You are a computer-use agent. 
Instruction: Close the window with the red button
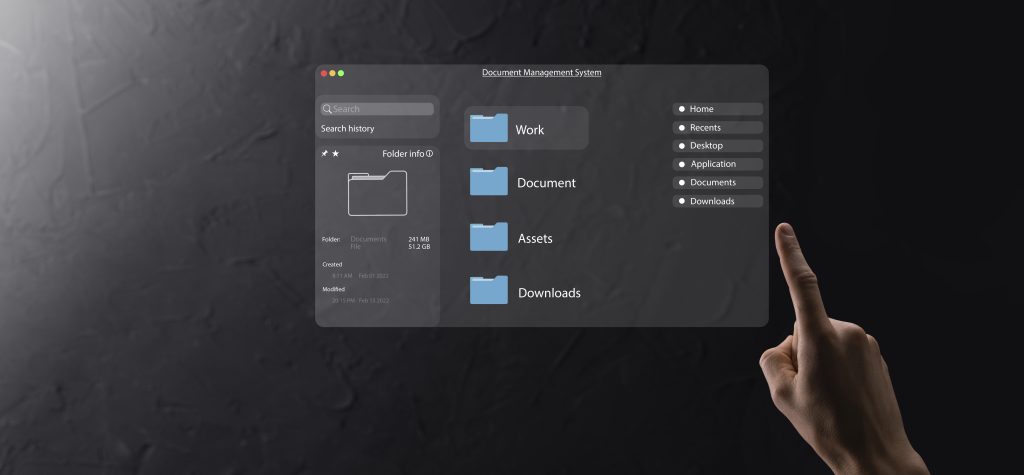[x=324, y=73]
